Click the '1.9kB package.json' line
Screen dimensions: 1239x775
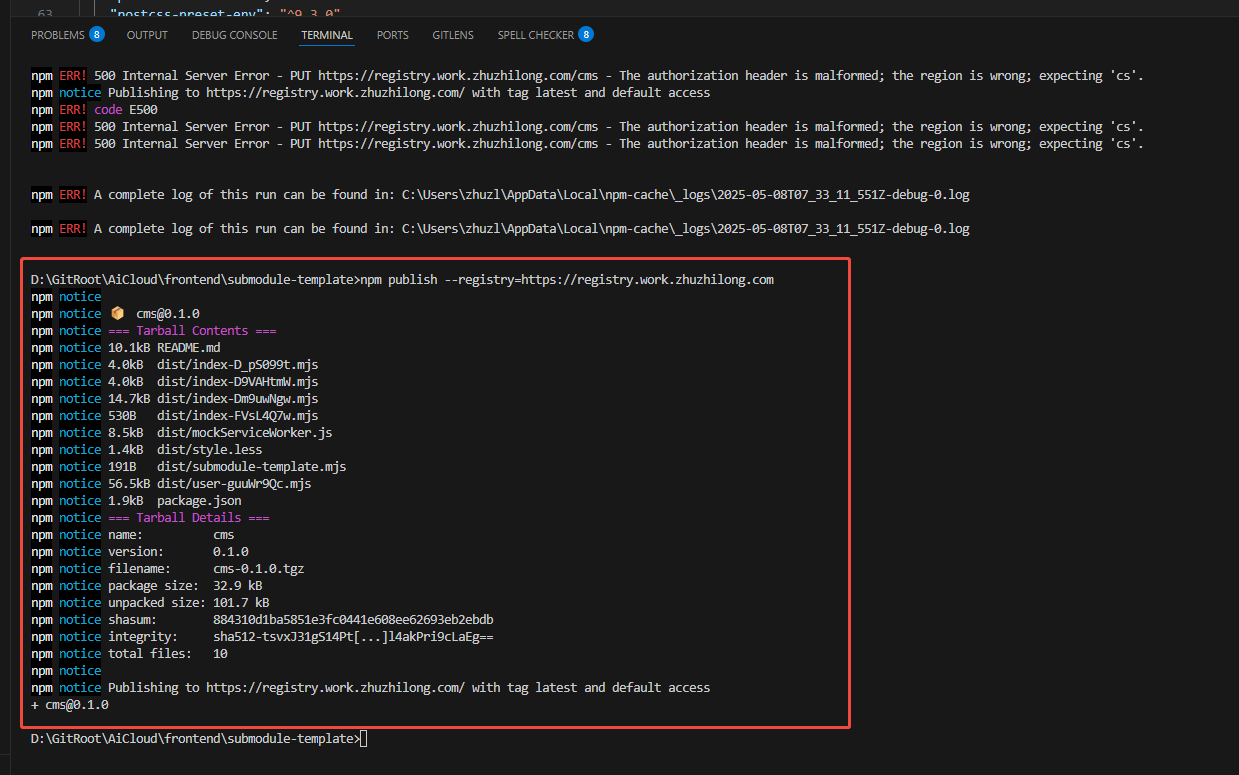point(175,501)
